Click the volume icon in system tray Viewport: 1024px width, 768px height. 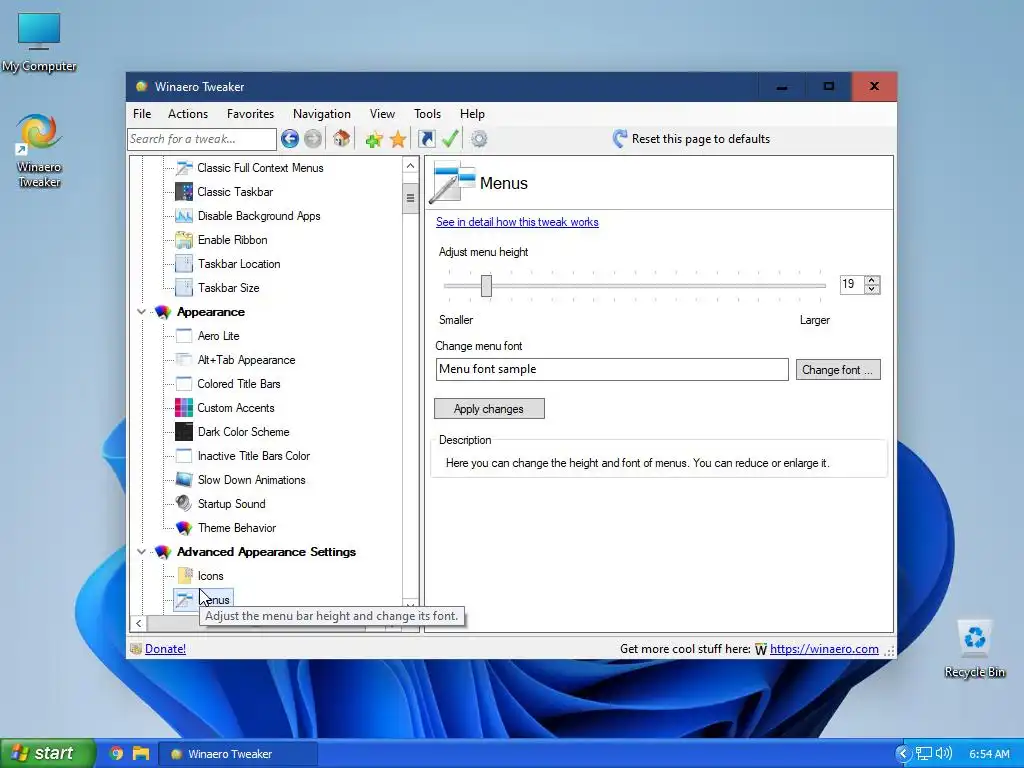pos(944,754)
